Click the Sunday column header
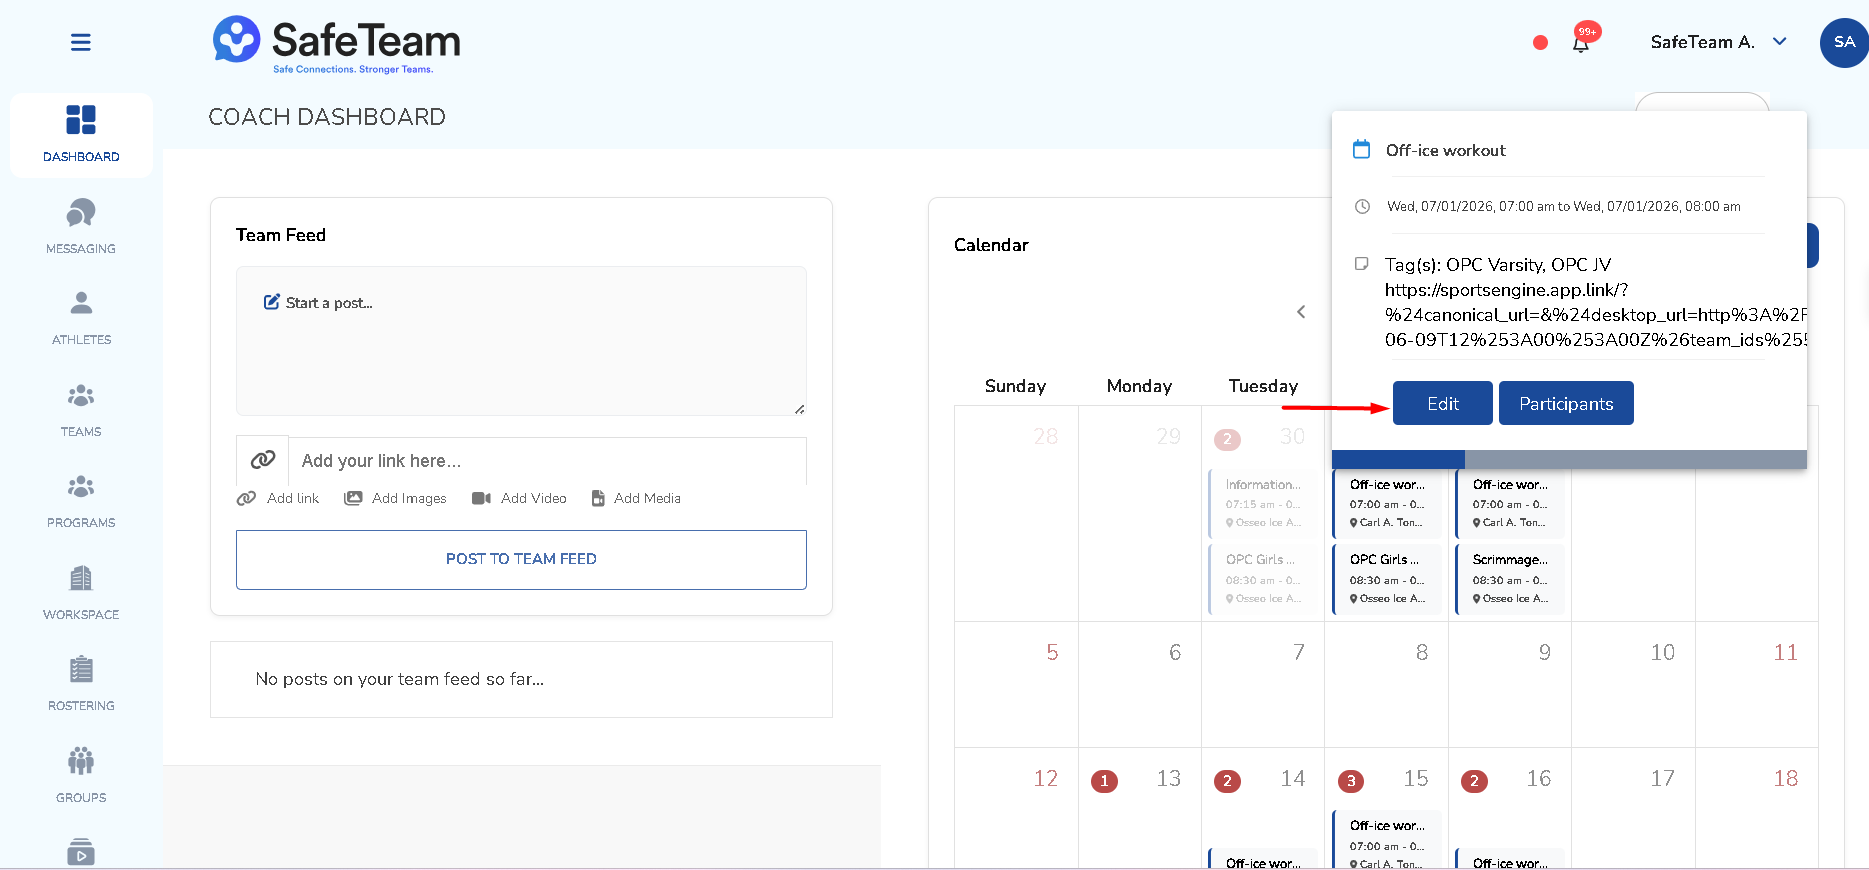 (1015, 386)
